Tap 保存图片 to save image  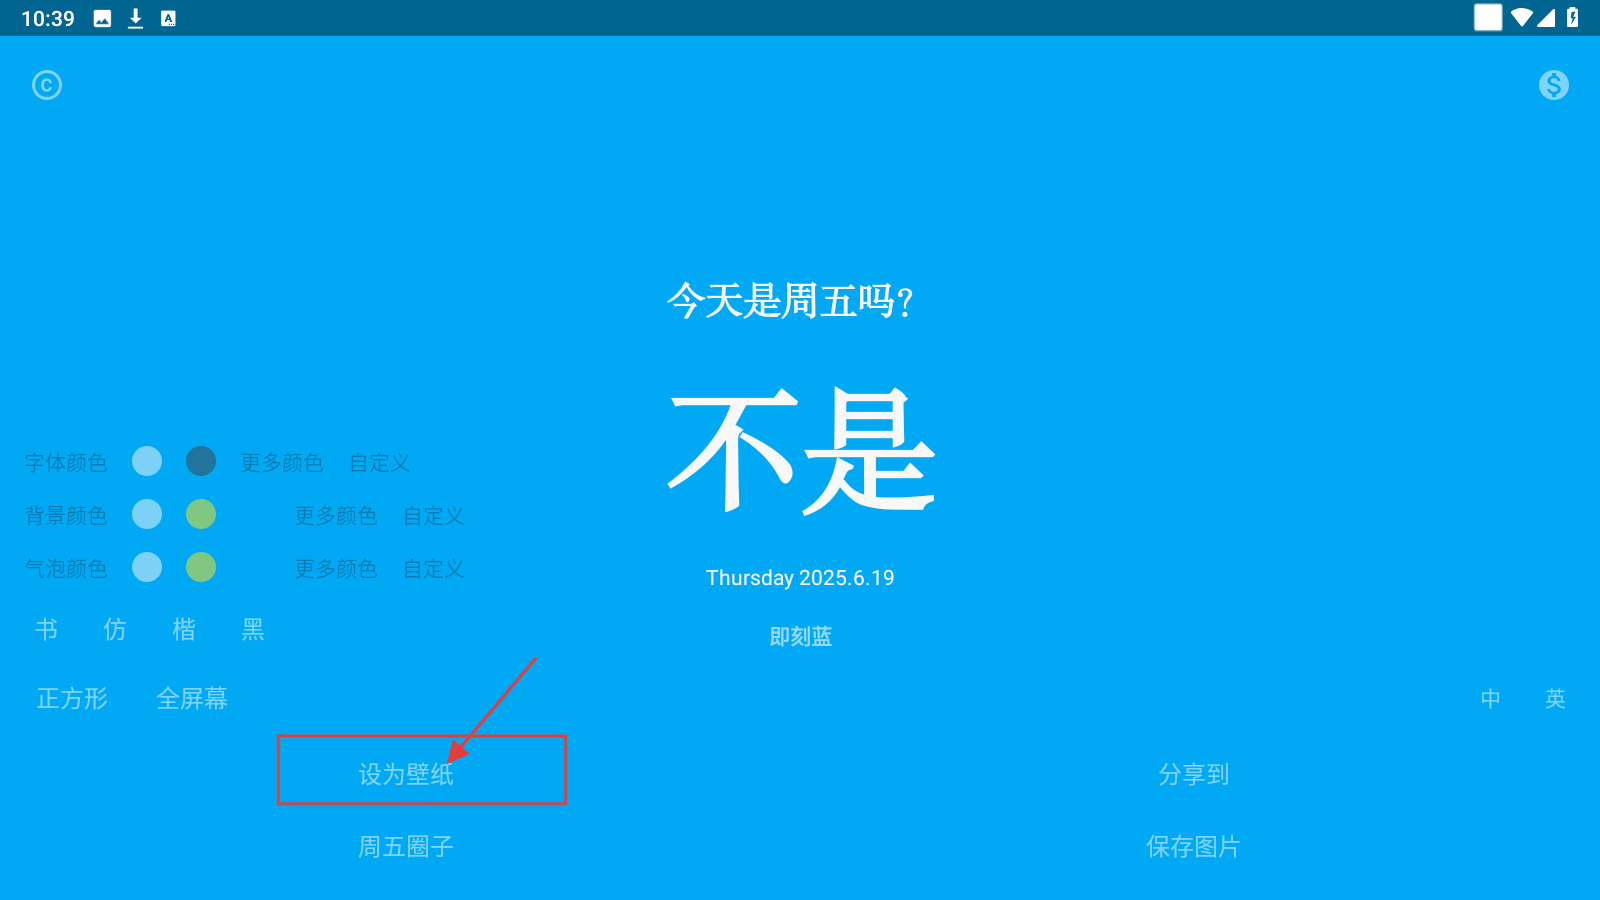point(1193,847)
